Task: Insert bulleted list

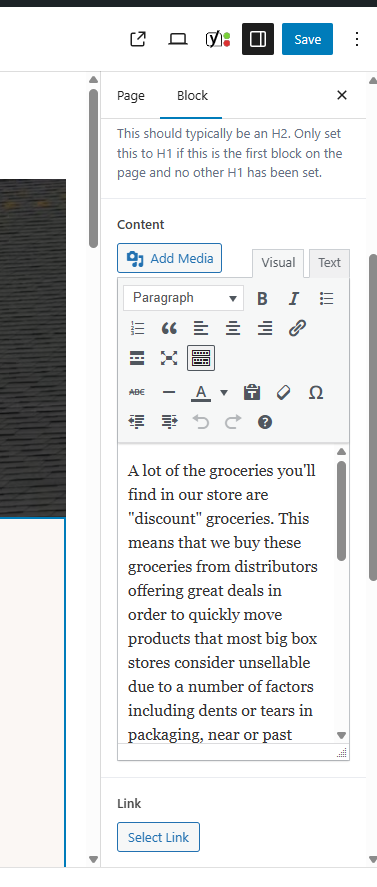Action: 326,299
